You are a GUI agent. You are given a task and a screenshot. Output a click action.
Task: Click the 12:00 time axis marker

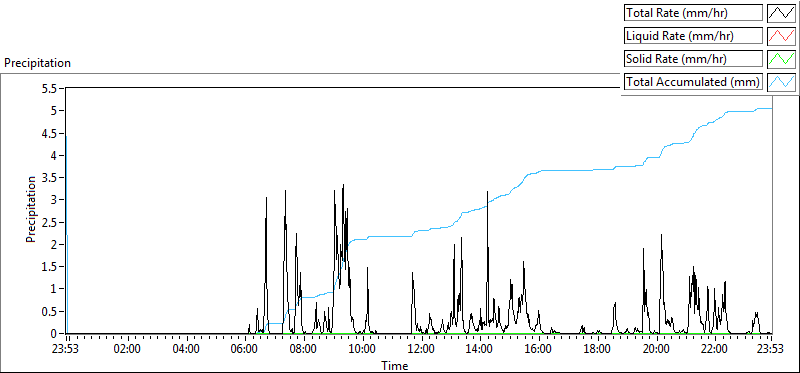click(421, 350)
